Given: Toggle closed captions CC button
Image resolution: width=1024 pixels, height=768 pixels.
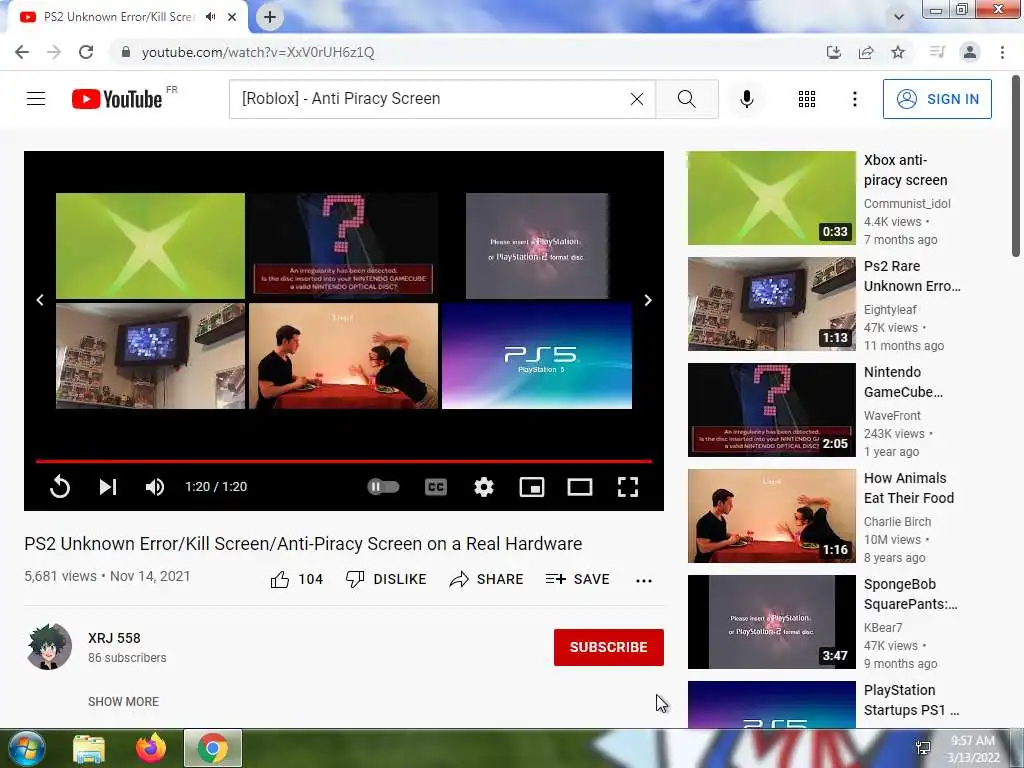Looking at the screenshot, I should 436,487.
